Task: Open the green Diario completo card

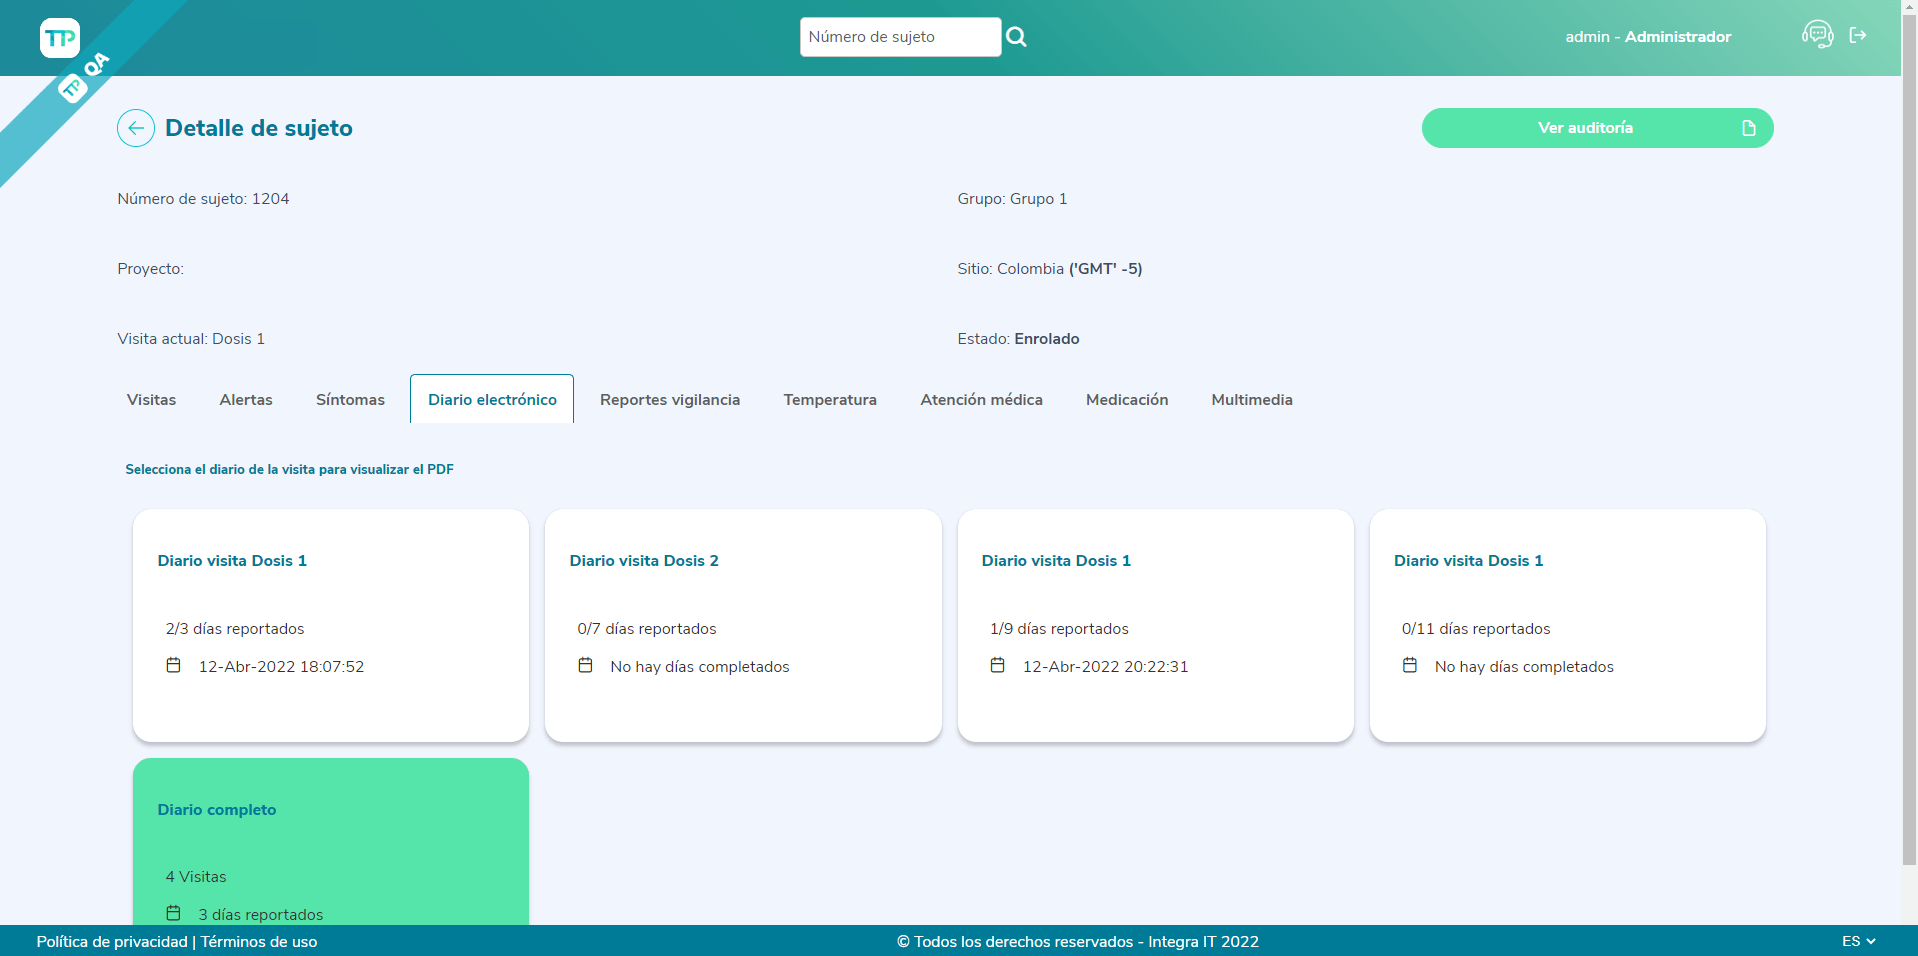Action: [331, 840]
